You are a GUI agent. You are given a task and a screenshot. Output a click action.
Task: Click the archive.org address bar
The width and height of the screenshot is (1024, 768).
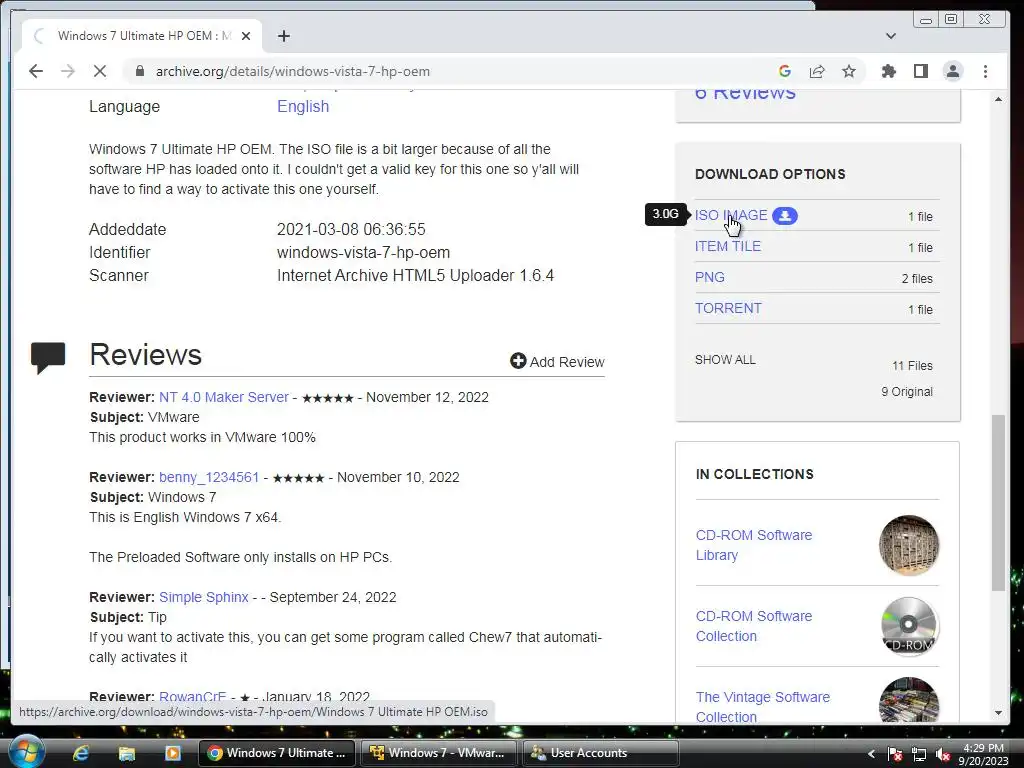pos(451,71)
